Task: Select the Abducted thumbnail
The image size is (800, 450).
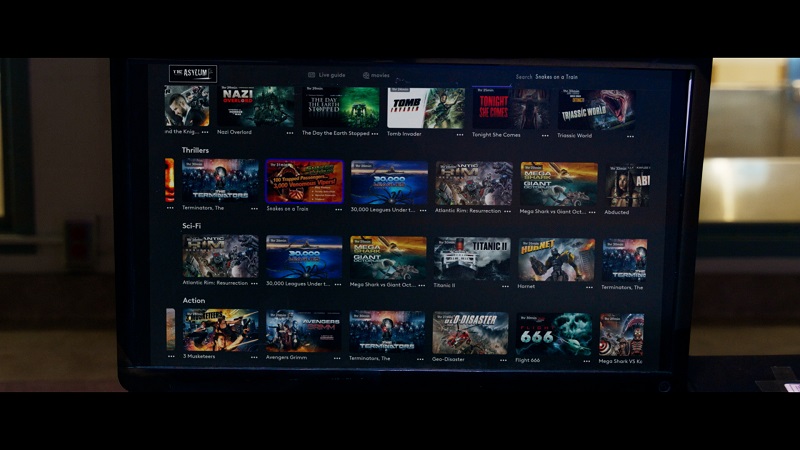Action: pyautogui.click(x=627, y=185)
